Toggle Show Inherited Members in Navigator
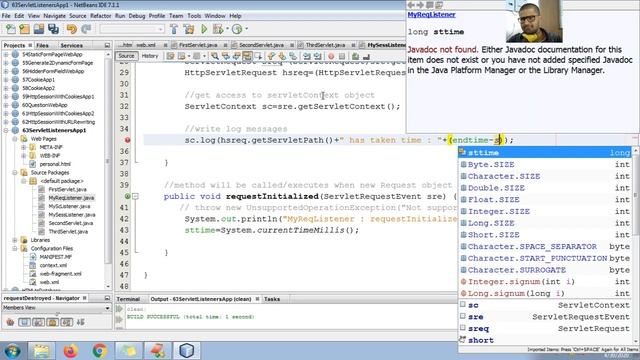 (10, 322)
